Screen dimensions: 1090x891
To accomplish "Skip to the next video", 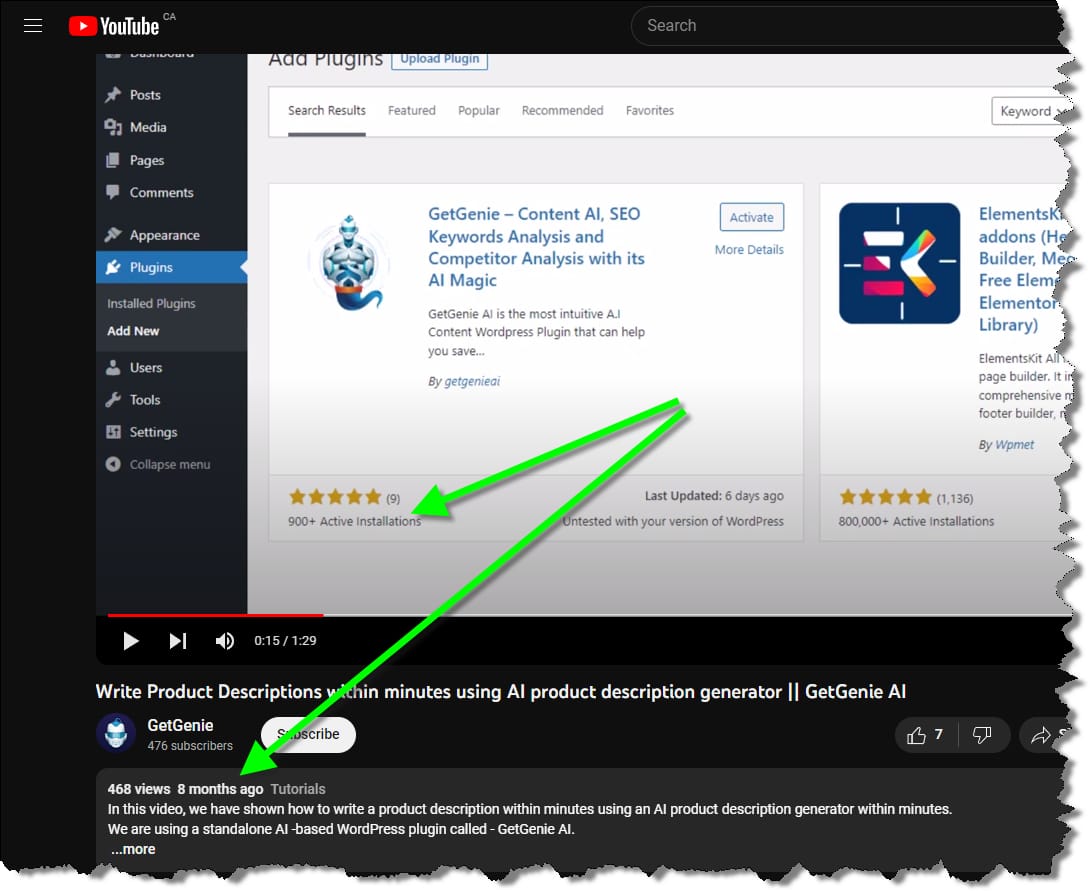I will 178,641.
